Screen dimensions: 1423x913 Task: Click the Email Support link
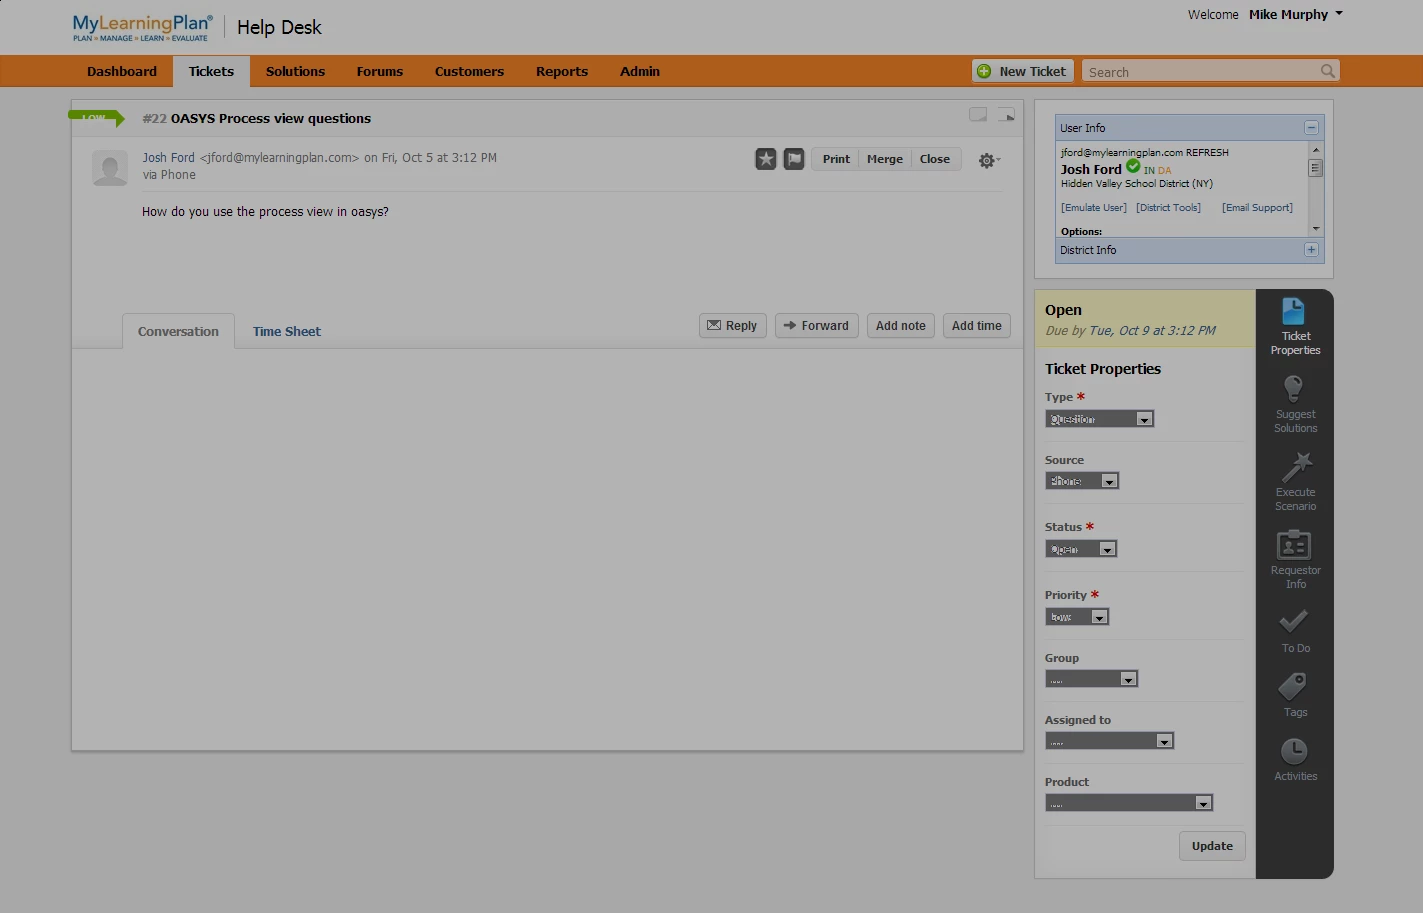1257,208
